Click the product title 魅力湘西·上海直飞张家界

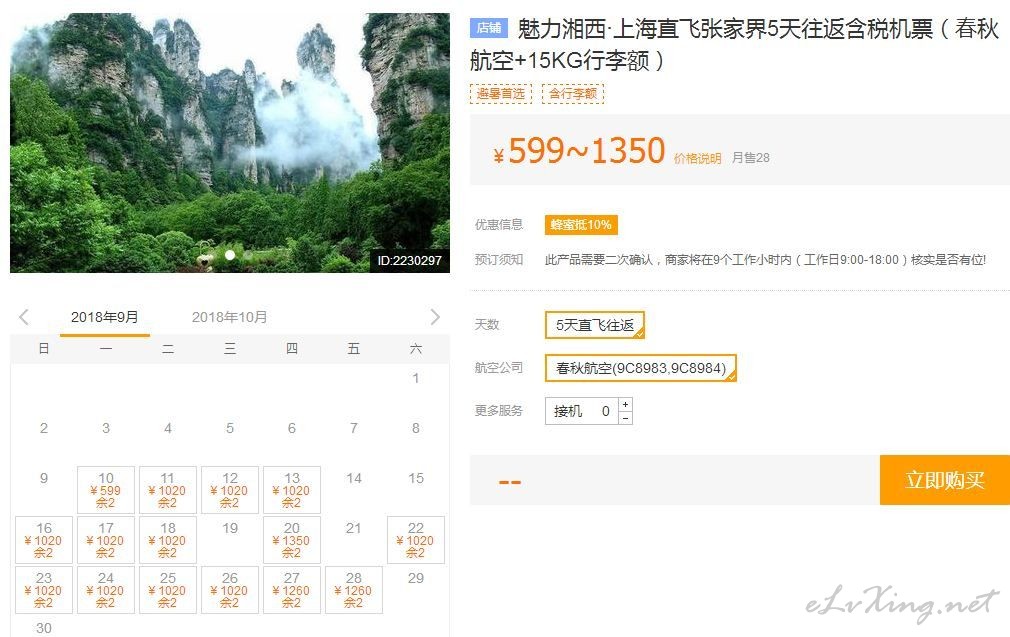point(733,44)
